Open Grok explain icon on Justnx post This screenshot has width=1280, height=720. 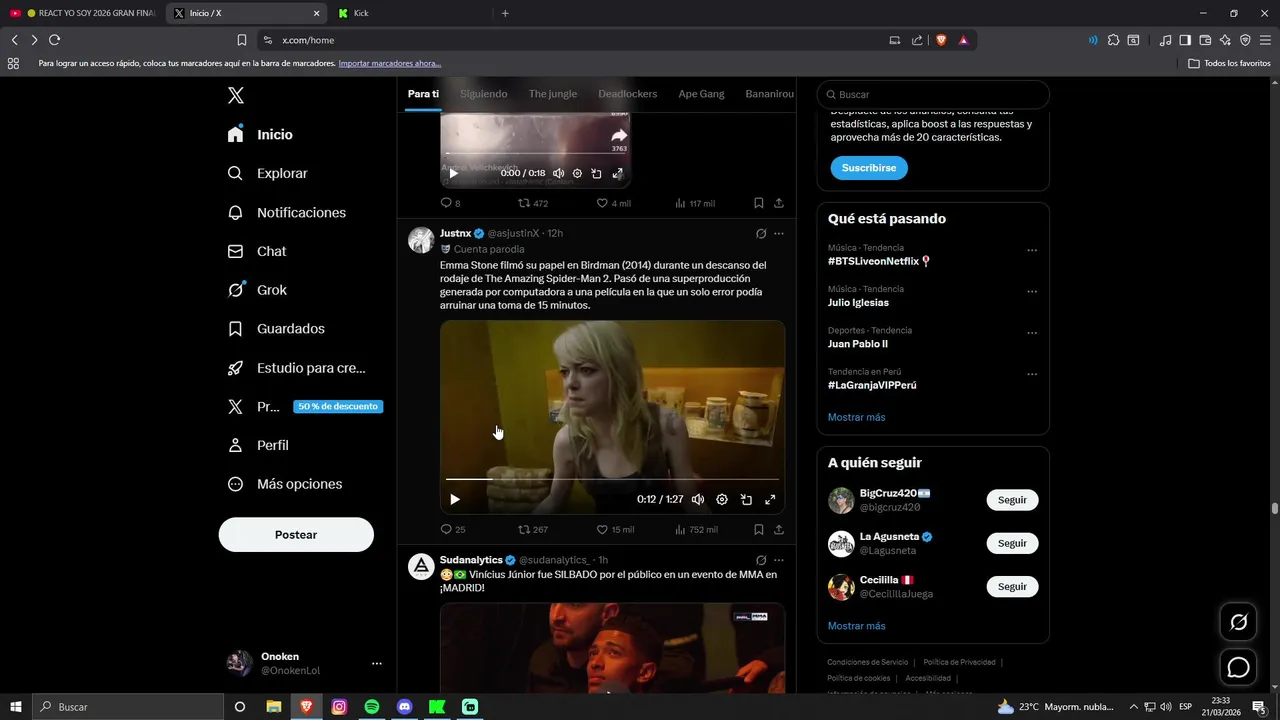coord(761,233)
